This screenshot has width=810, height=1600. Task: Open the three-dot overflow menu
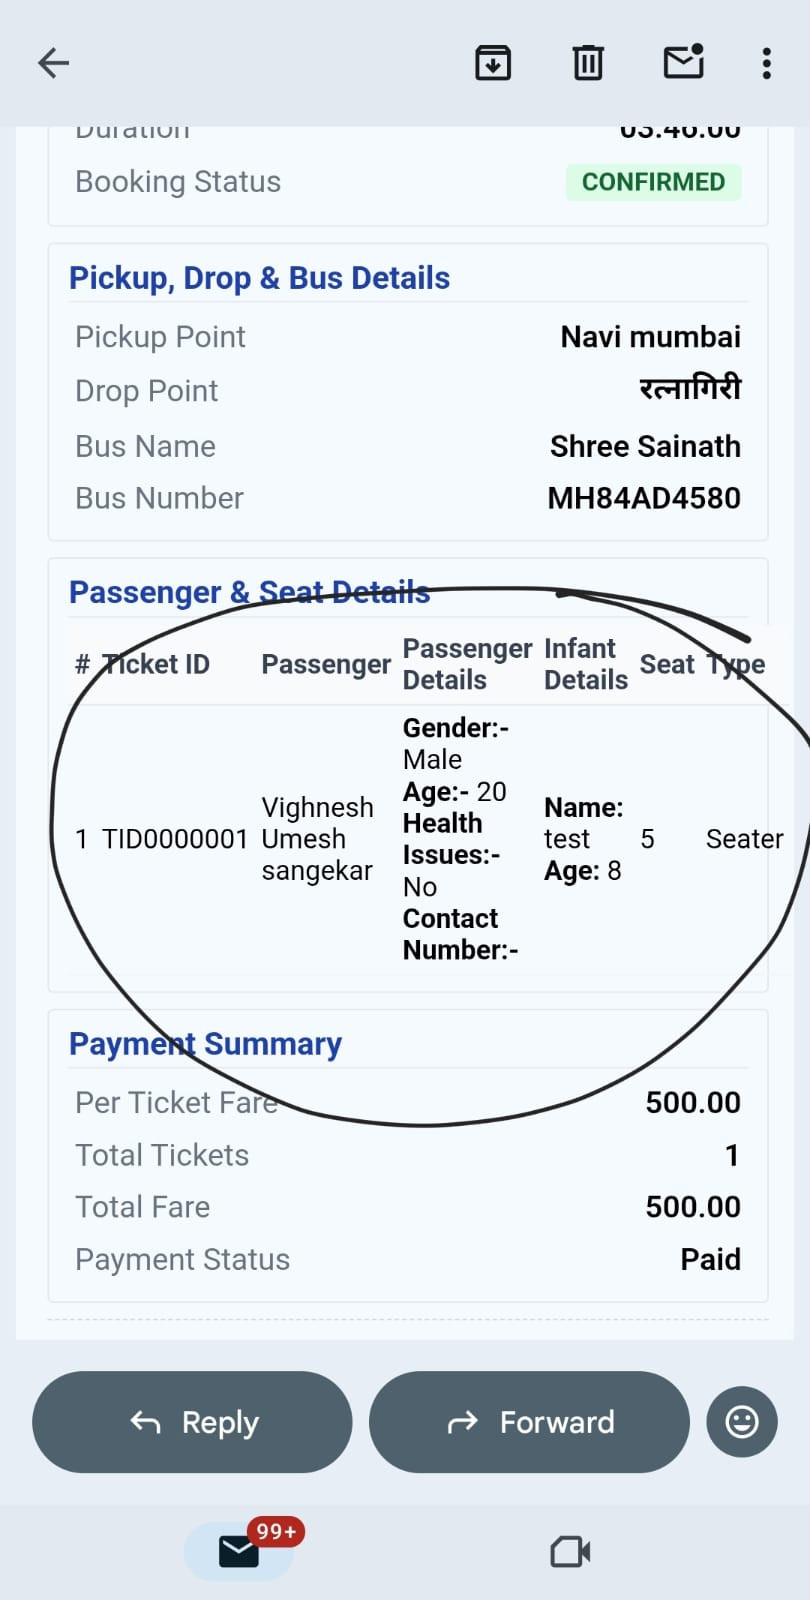click(767, 63)
